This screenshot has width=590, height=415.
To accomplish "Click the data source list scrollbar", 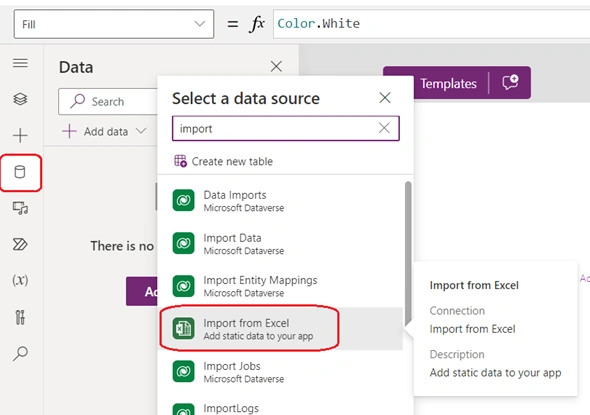I will [x=408, y=254].
